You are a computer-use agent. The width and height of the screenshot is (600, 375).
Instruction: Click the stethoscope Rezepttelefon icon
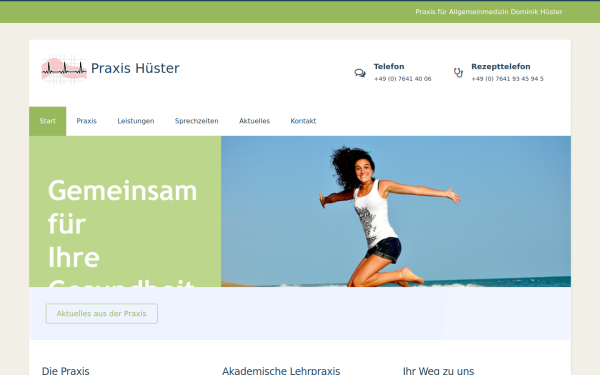pyautogui.click(x=458, y=72)
